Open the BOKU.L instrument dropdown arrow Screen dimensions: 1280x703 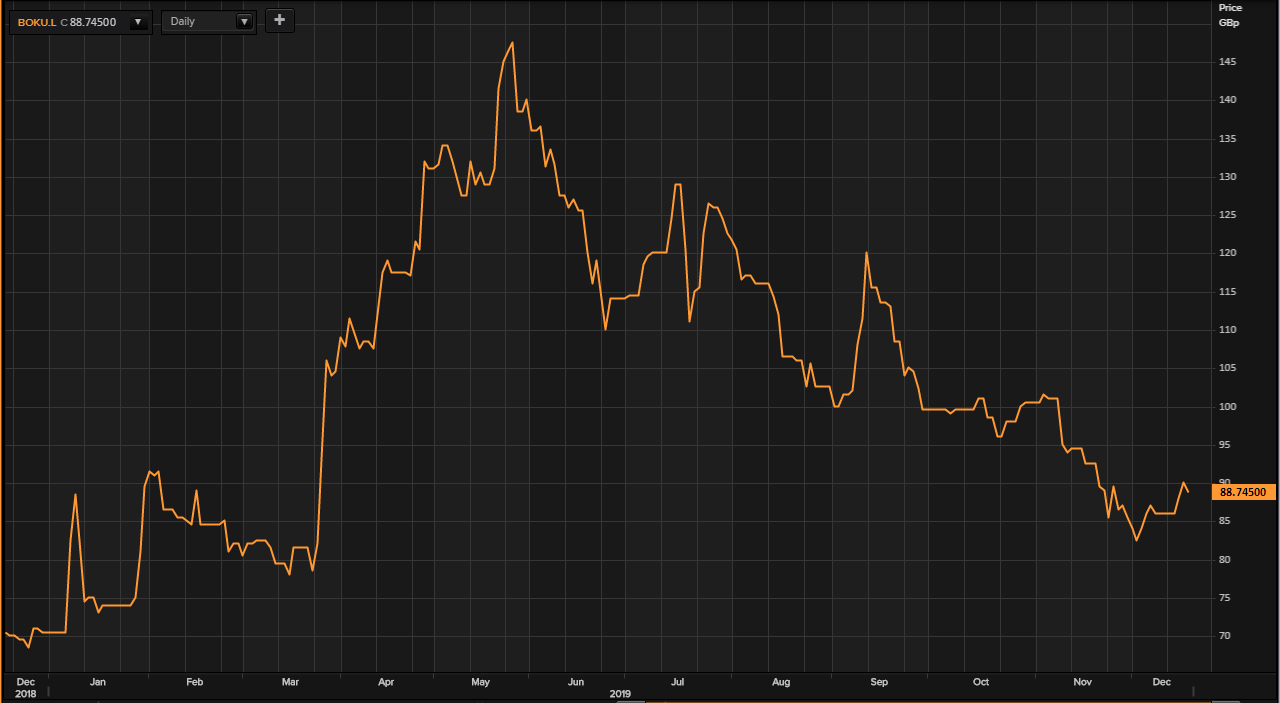coord(138,21)
